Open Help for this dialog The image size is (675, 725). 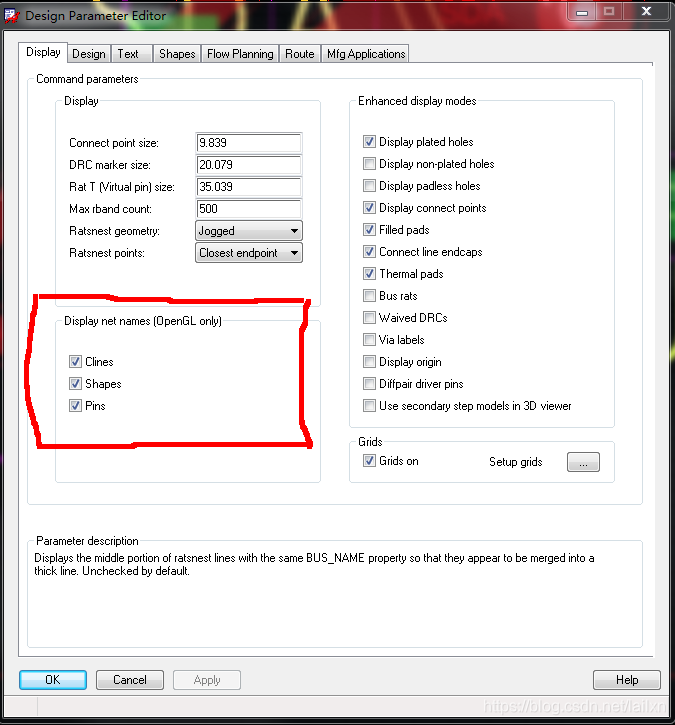pos(627,680)
